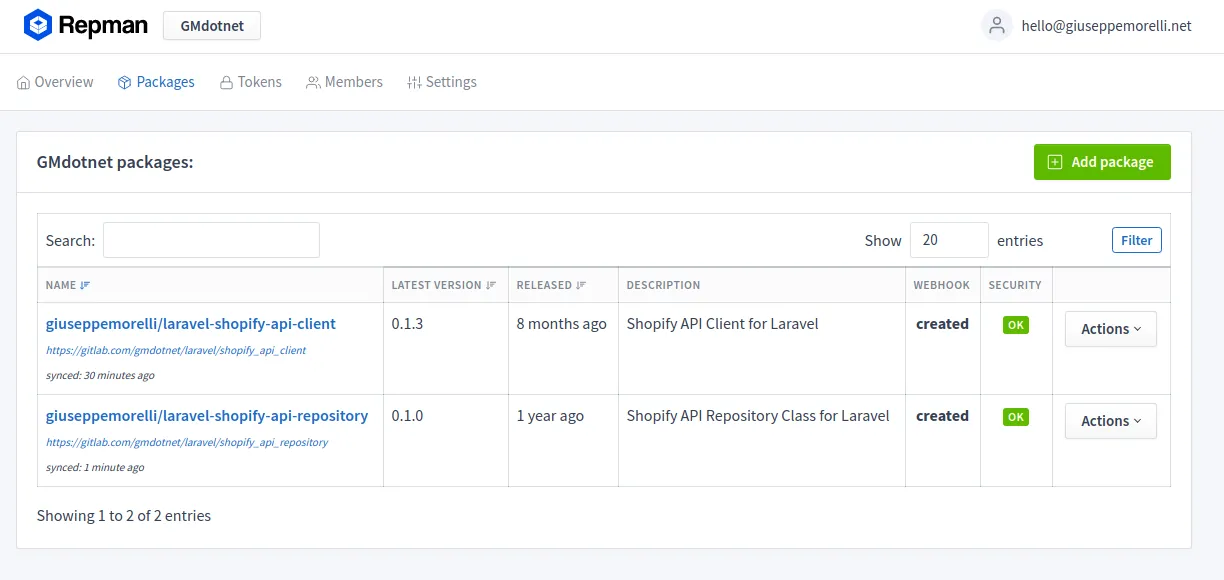
Task: Open giuseppemorelli/laravel-shopify-api-client package link
Action: click(191, 324)
